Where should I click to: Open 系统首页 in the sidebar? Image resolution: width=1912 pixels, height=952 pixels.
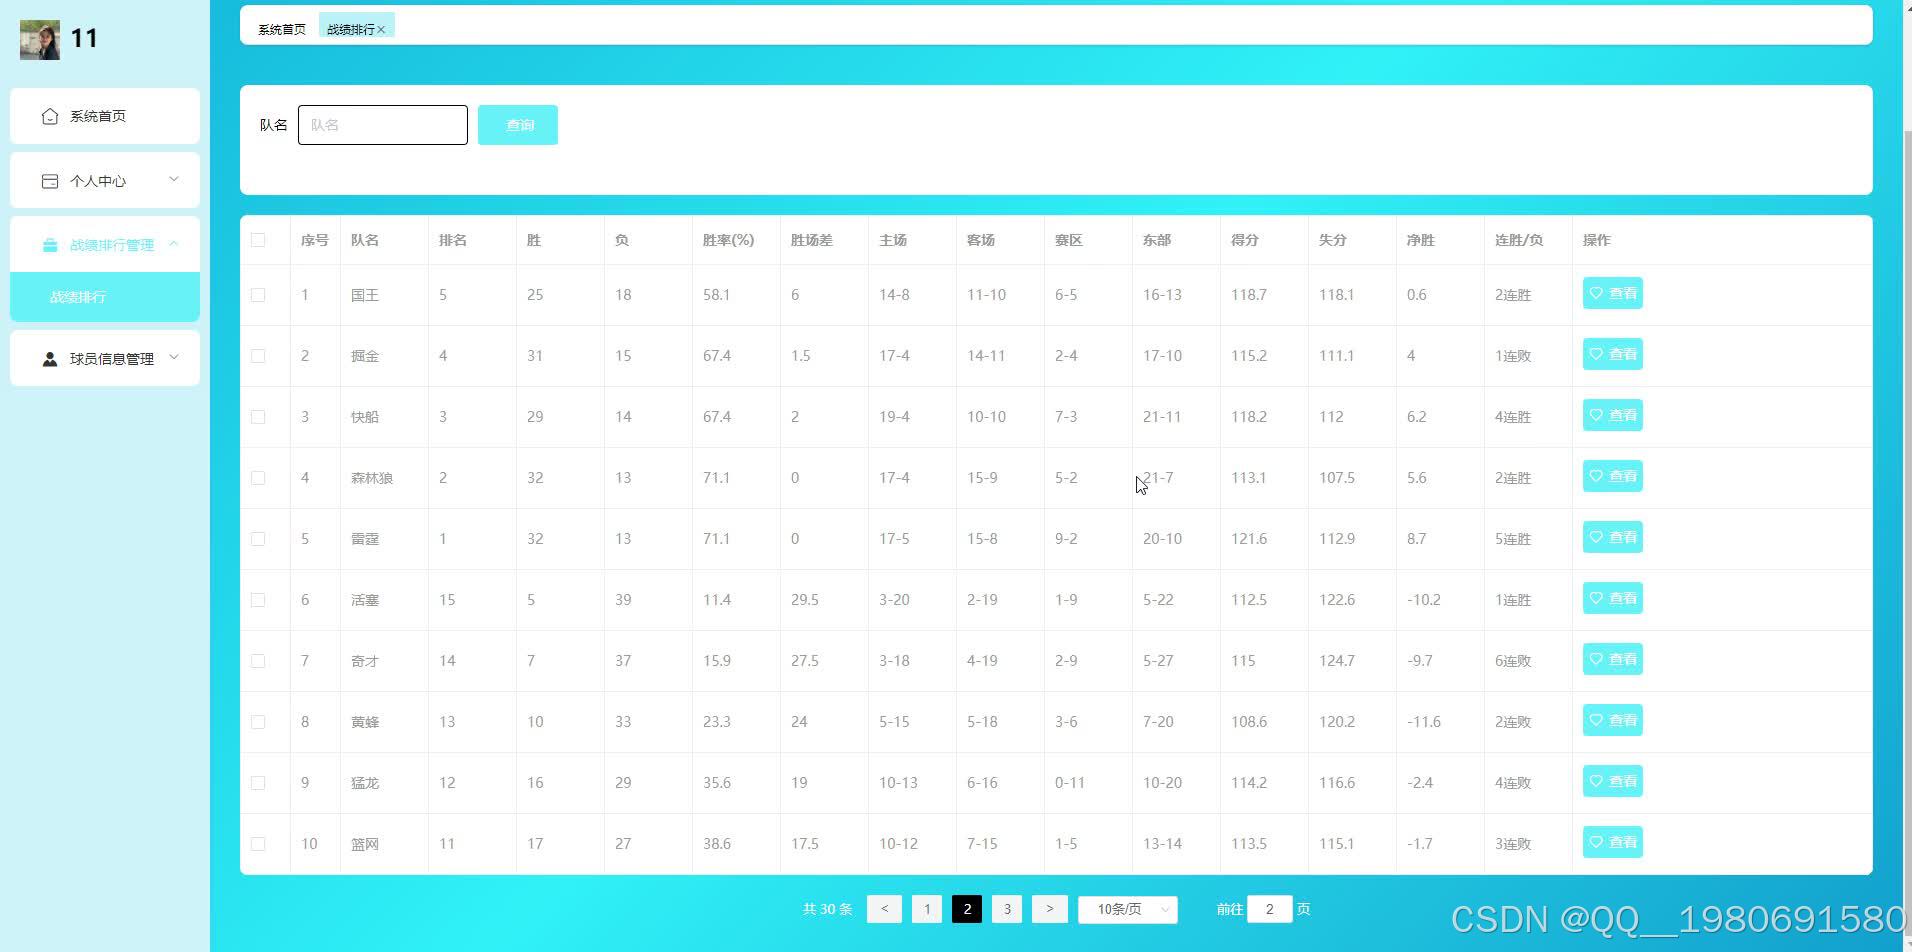pyautogui.click(x=105, y=116)
